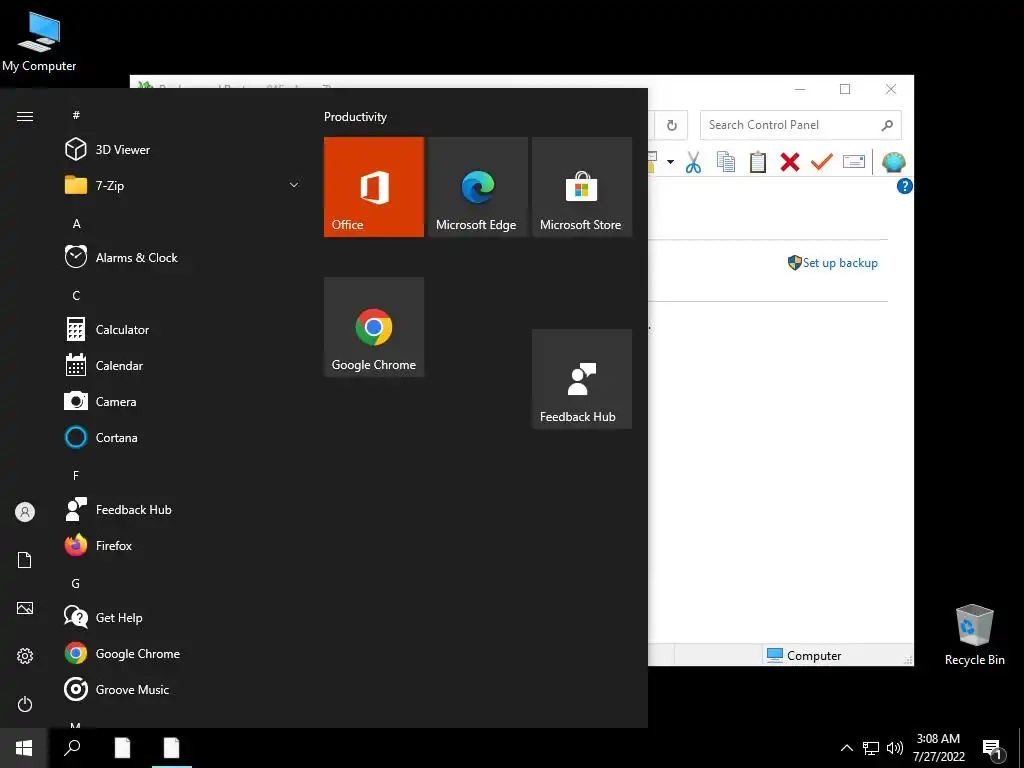Jump to letter A section header
This screenshot has width=1024, height=768.
click(x=76, y=224)
